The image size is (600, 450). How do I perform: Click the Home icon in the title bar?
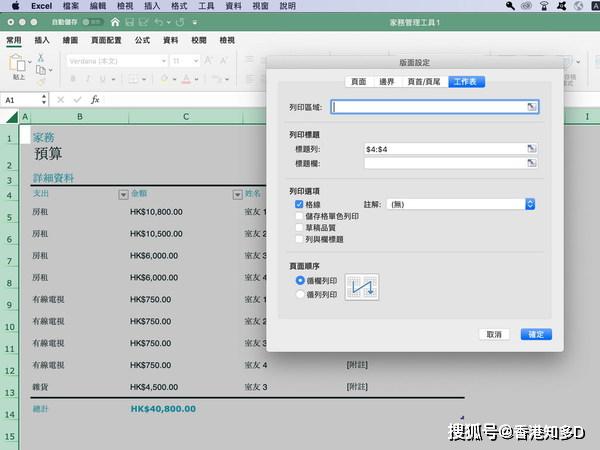point(115,22)
